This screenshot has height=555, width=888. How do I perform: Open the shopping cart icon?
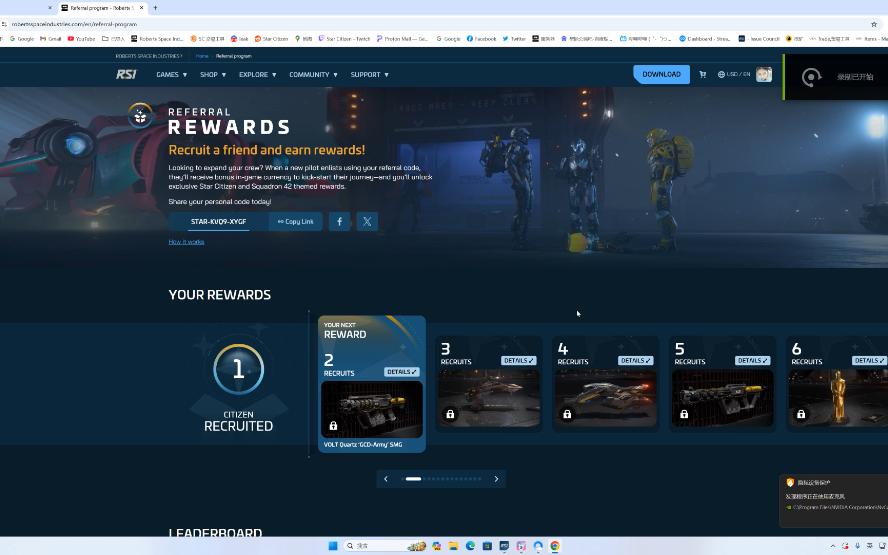click(703, 74)
